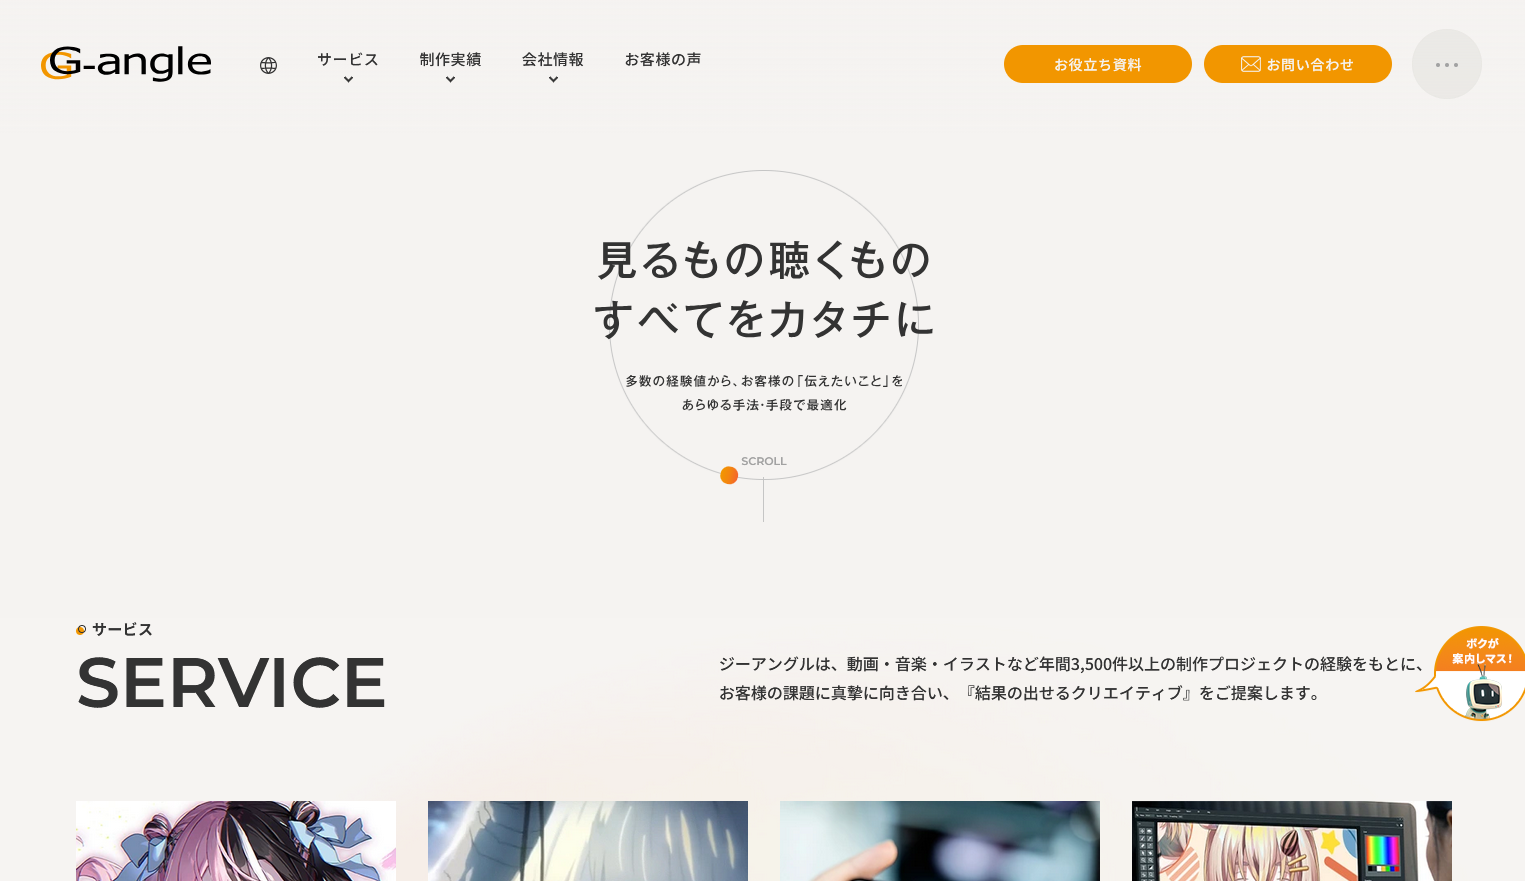The height and width of the screenshot is (881, 1525).
Task: Expand the 制作実績 dropdown chevron
Action: 450,80
